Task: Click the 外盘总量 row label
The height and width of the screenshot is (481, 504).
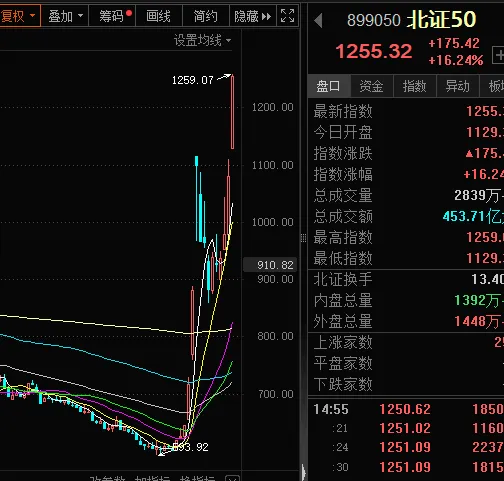Action: coord(343,321)
